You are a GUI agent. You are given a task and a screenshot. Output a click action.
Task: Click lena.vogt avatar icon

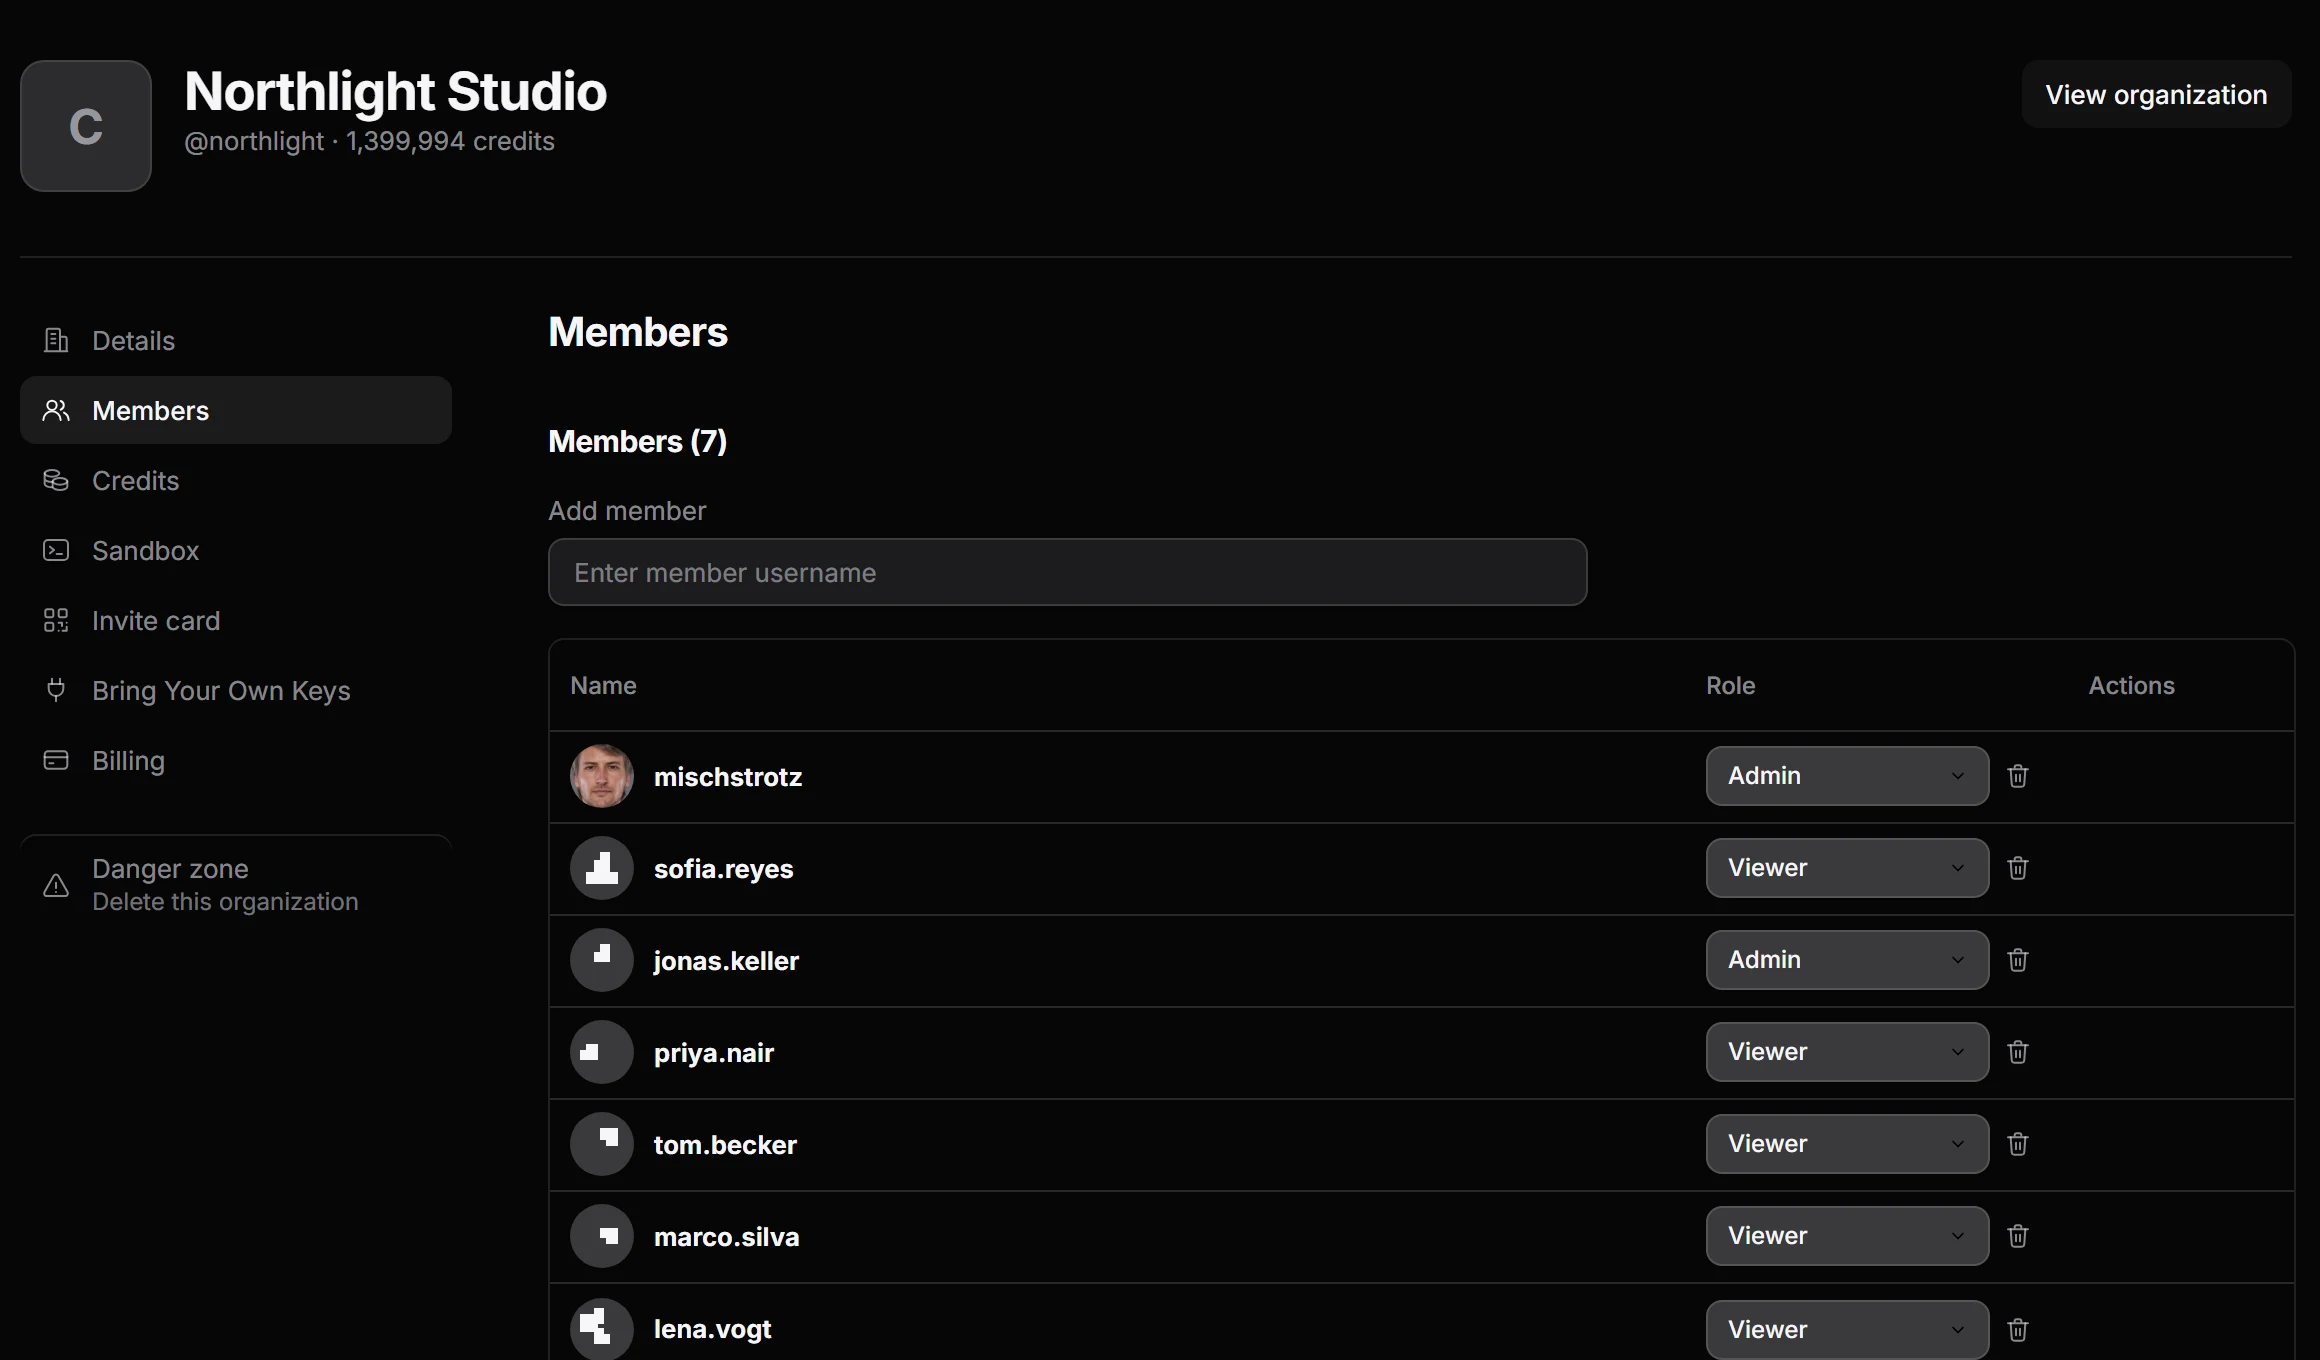coord(602,1329)
